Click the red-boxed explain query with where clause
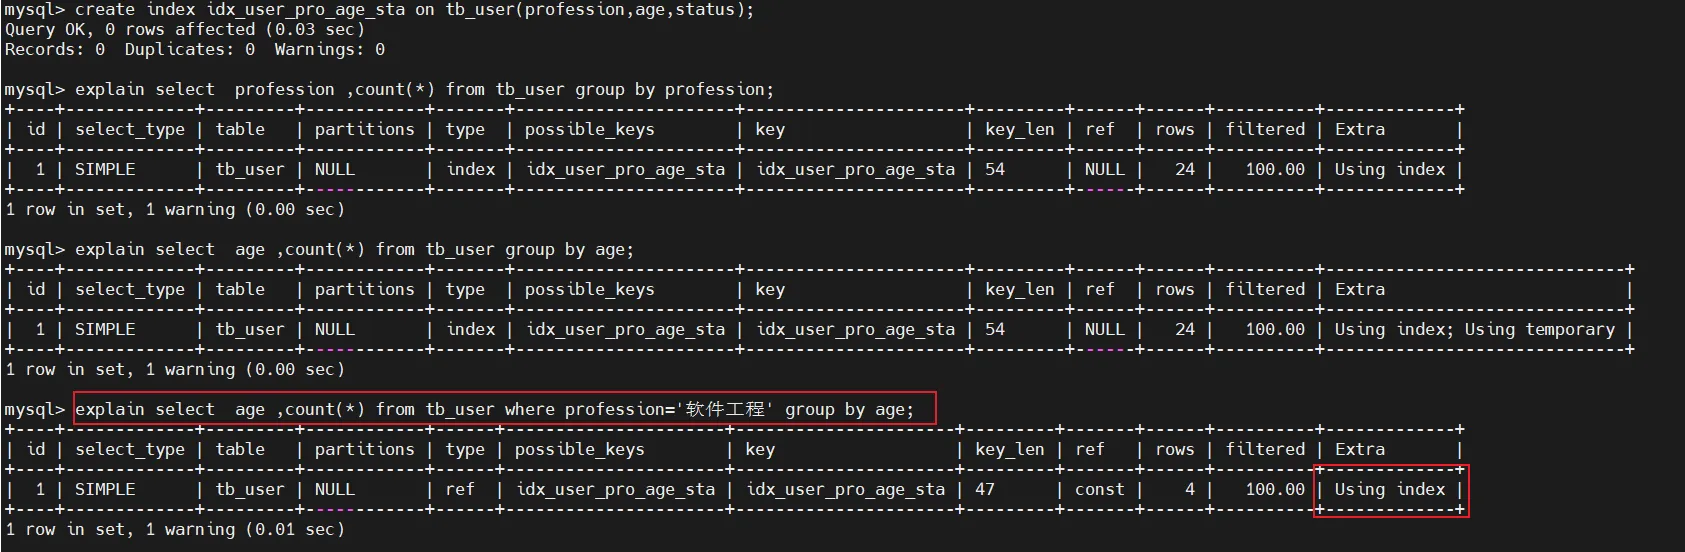The height and width of the screenshot is (552, 1685). tap(494, 410)
